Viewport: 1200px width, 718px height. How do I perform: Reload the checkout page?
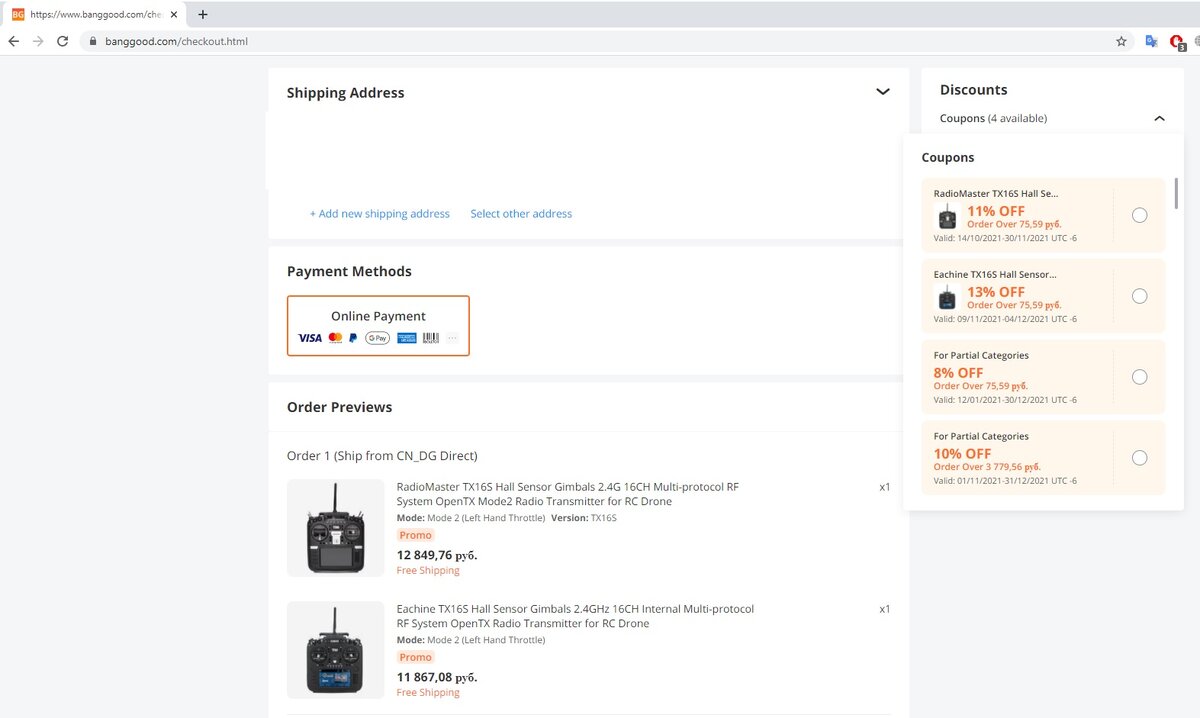(x=63, y=41)
